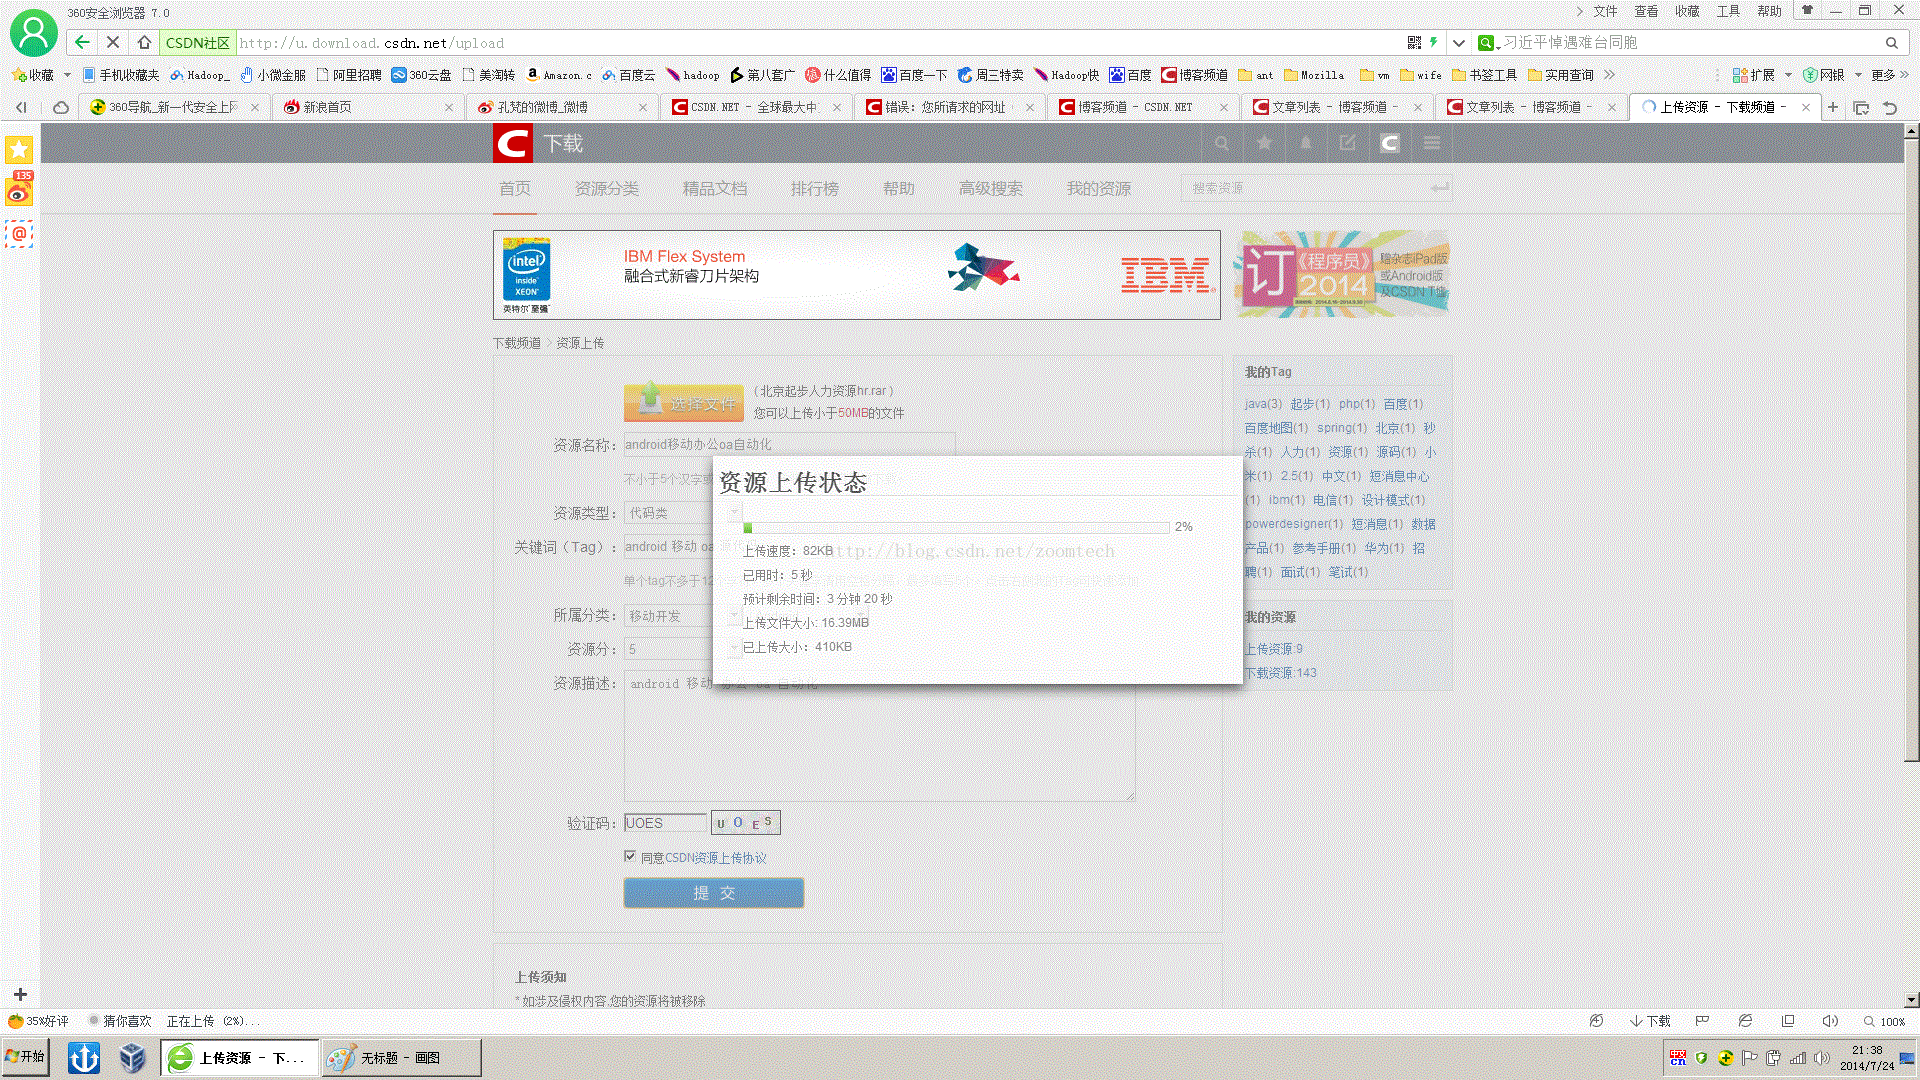Open a new browser tab with plus
This screenshot has height=1080, width=1920.
tap(1833, 107)
